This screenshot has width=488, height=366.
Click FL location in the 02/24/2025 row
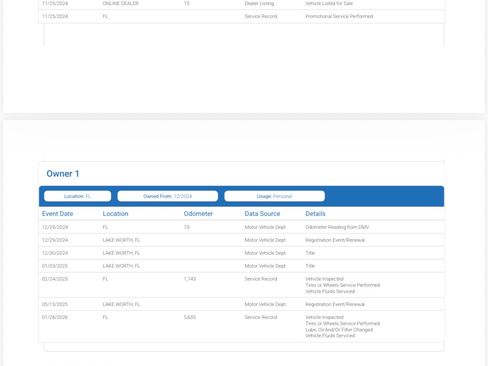(105, 279)
